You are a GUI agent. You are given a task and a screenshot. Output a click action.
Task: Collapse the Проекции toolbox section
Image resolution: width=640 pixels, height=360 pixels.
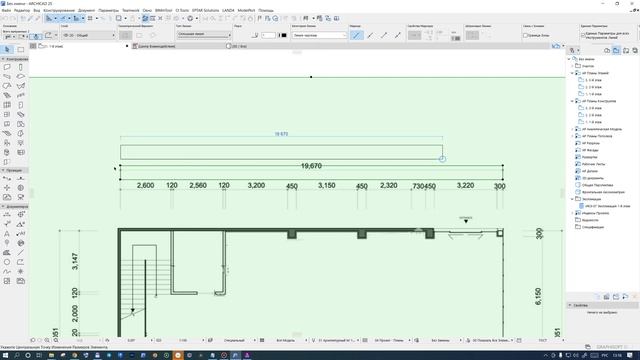tap(3, 170)
